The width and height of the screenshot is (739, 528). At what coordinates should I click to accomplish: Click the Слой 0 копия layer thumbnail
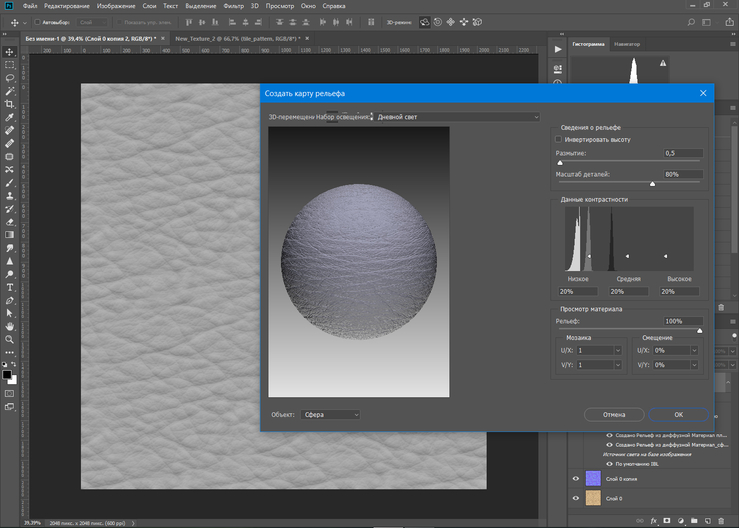[x=593, y=478]
